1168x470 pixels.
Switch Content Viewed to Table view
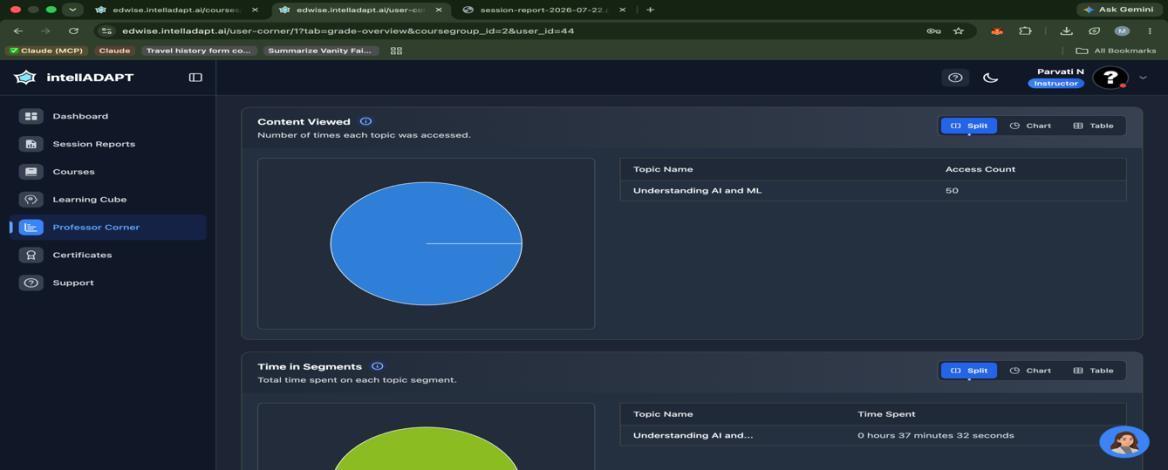tap(1093, 126)
